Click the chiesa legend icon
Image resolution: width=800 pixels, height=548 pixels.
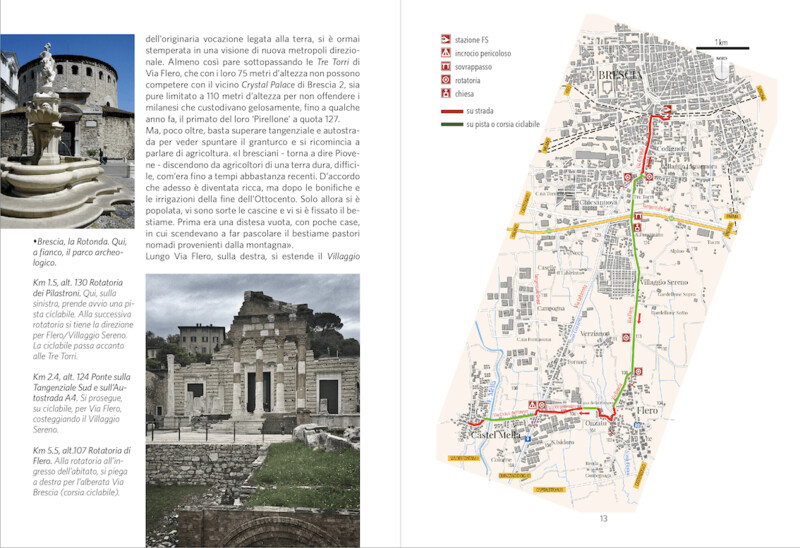pyautogui.click(x=445, y=93)
